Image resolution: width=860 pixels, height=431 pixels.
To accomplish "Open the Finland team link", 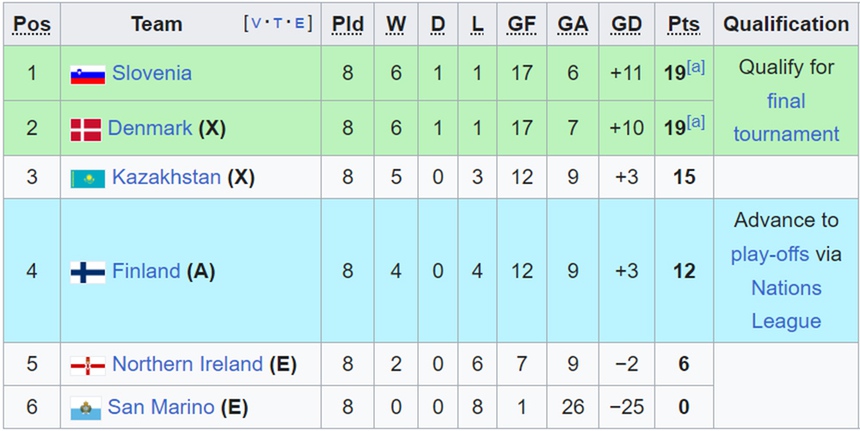I will pyautogui.click(x=146, y=271).
